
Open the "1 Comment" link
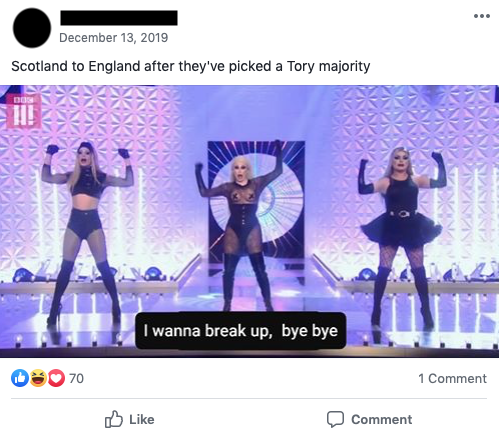point(452,378)
